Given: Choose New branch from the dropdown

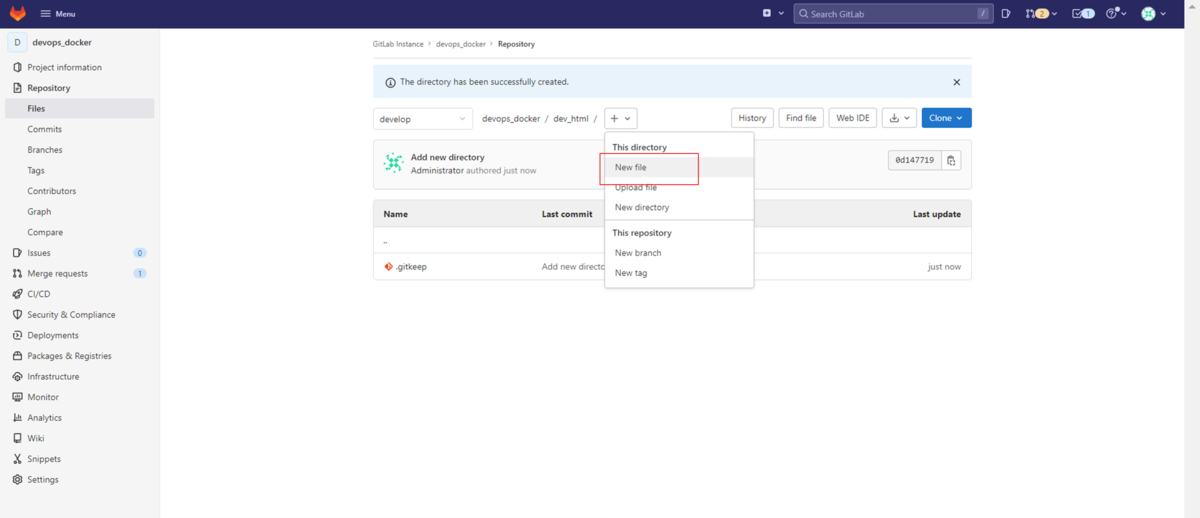Looking at the screenshot, I should [x=679, y=253].
